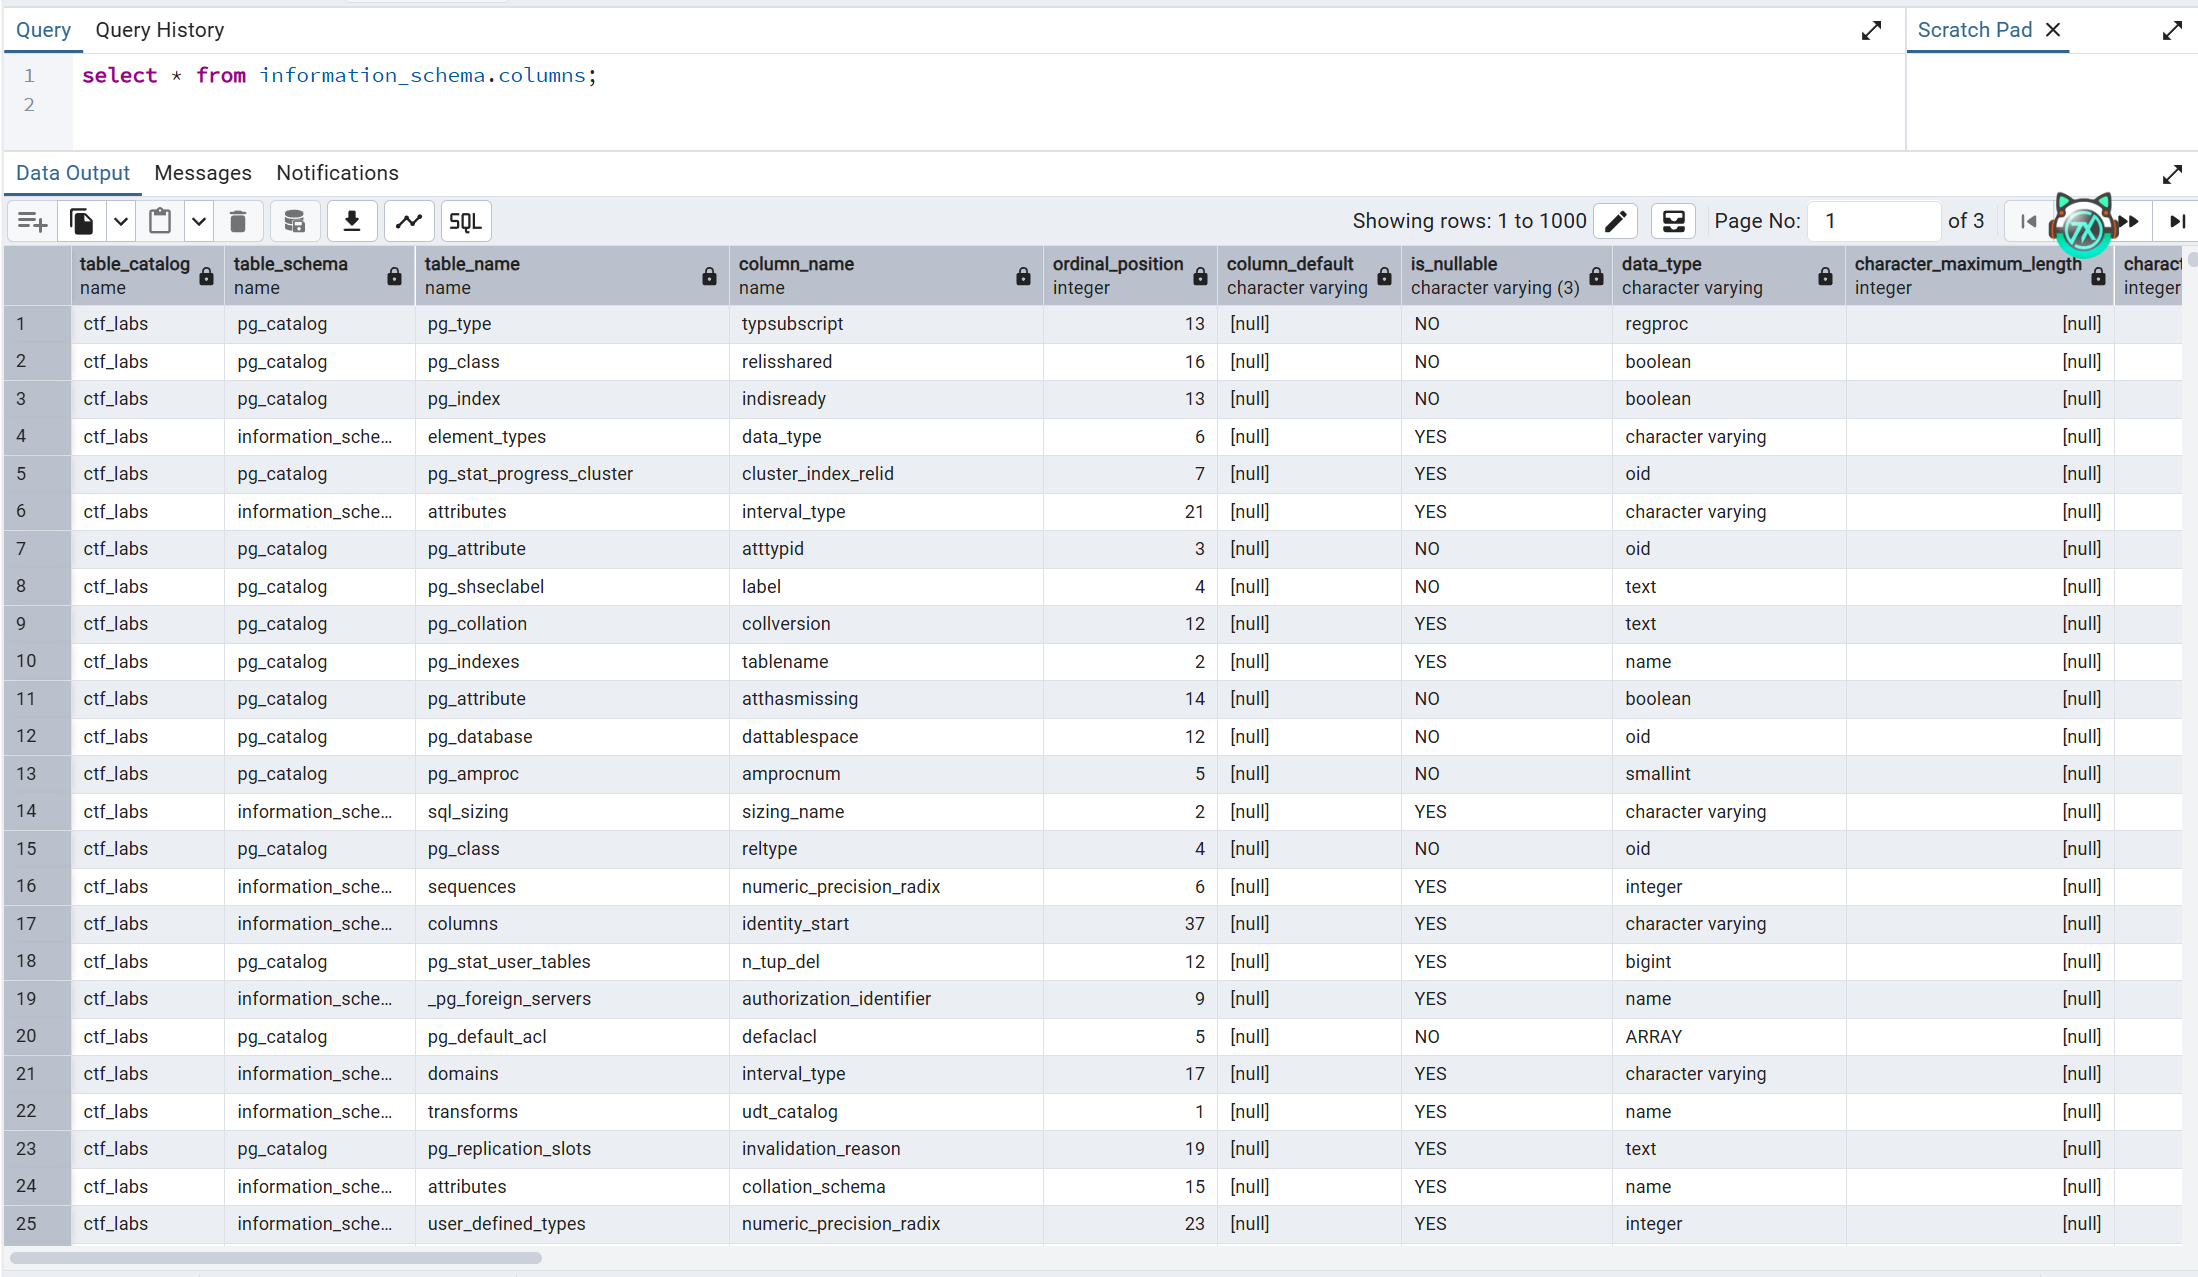Click the horizontal scrollbar under the grid
Screen dimensions: 2198x1277
coord(276,1257)
